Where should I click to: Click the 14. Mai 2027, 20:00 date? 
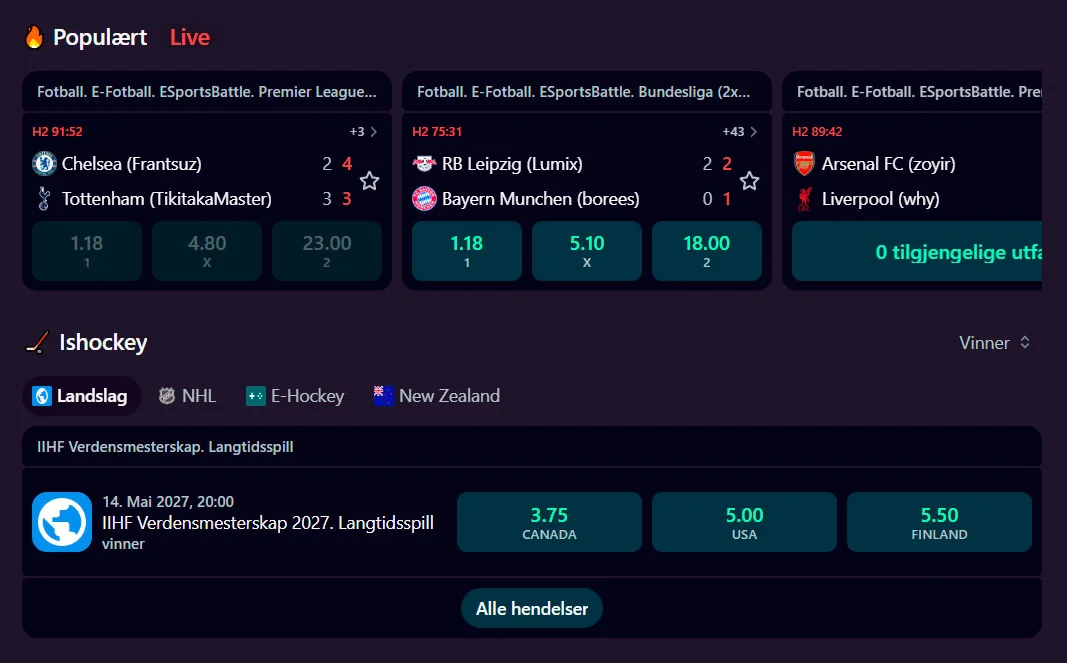[x=168, y=502]
